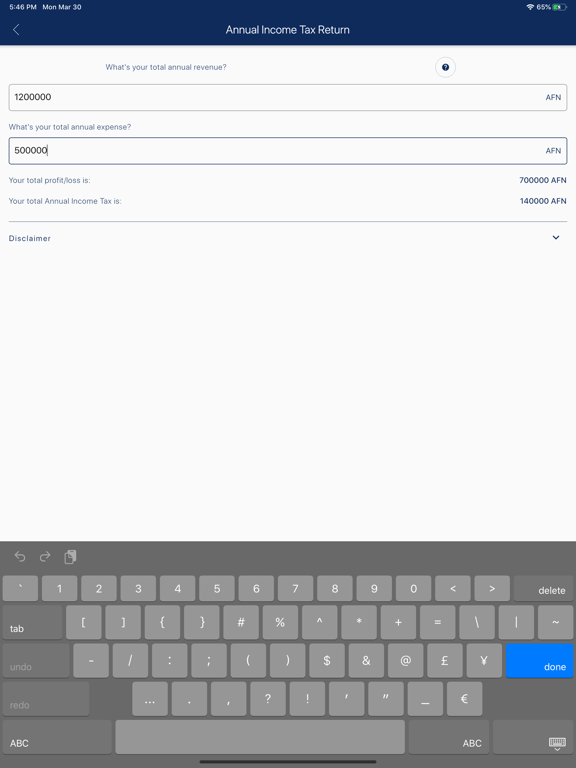
Task: Tap the asterisk key
Action: pos(359,622)
